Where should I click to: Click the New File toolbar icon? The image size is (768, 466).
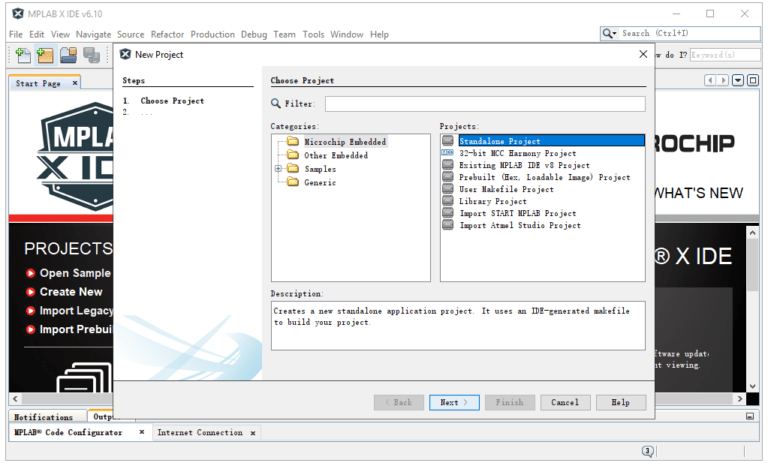click(21, 55)
